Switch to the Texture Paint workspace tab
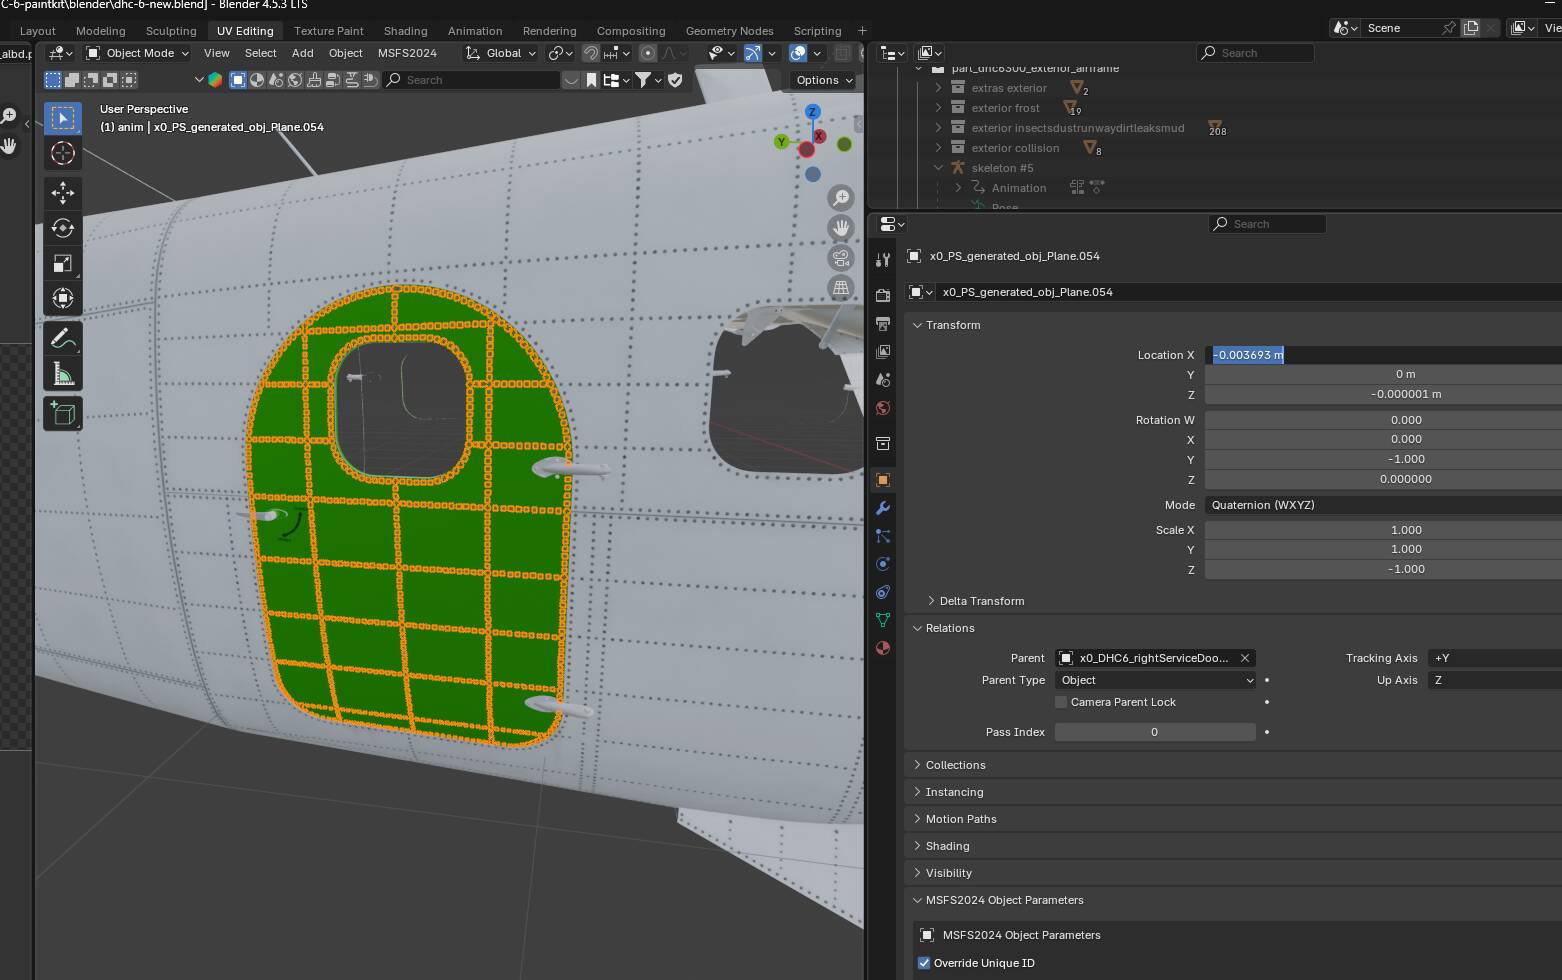This screenshot has height=980, width=1562. pos(328,31)
